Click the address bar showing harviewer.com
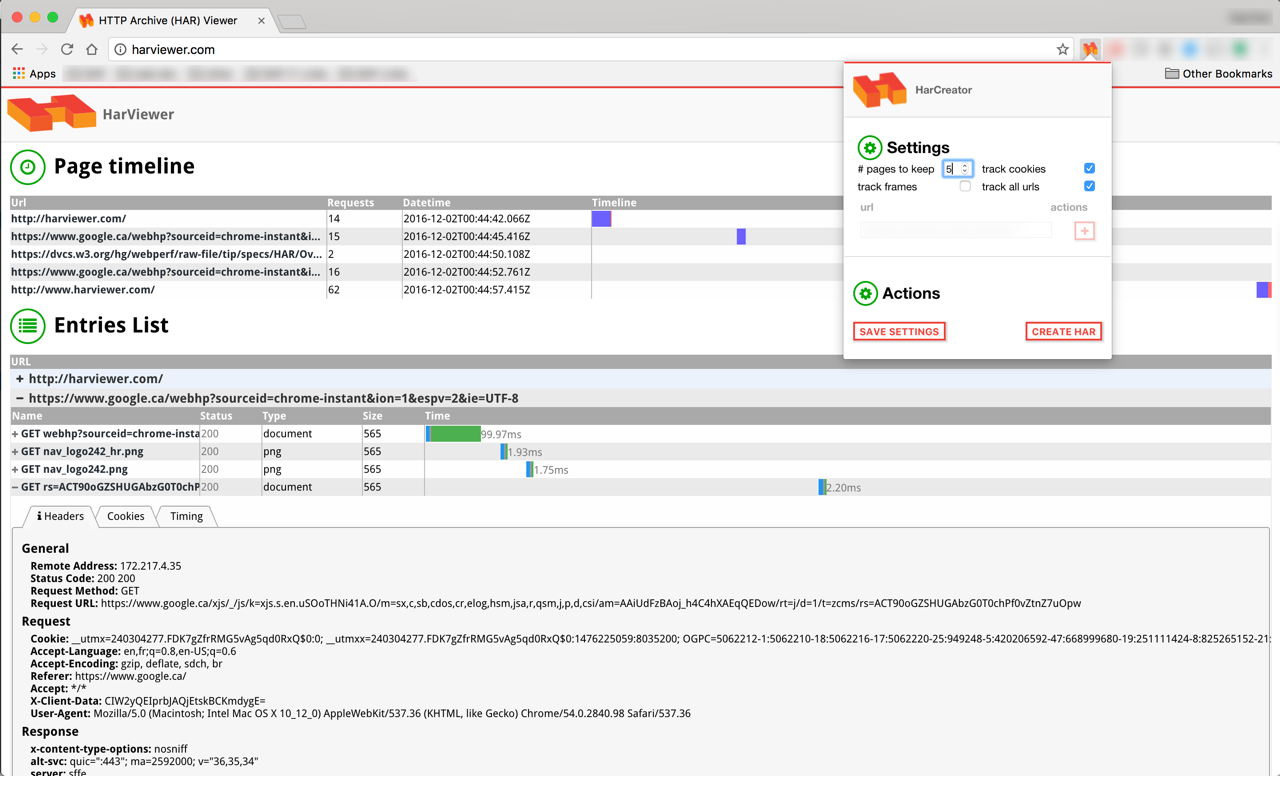1280x800 pixels. [x=590, y=49]
